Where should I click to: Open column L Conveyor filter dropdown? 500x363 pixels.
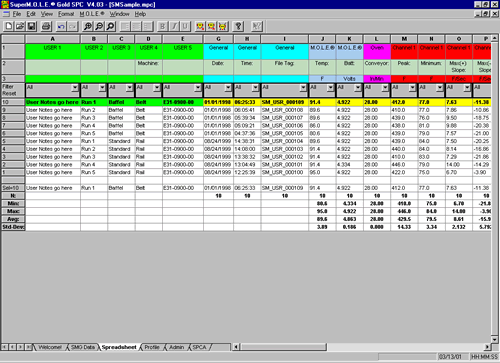385,87
